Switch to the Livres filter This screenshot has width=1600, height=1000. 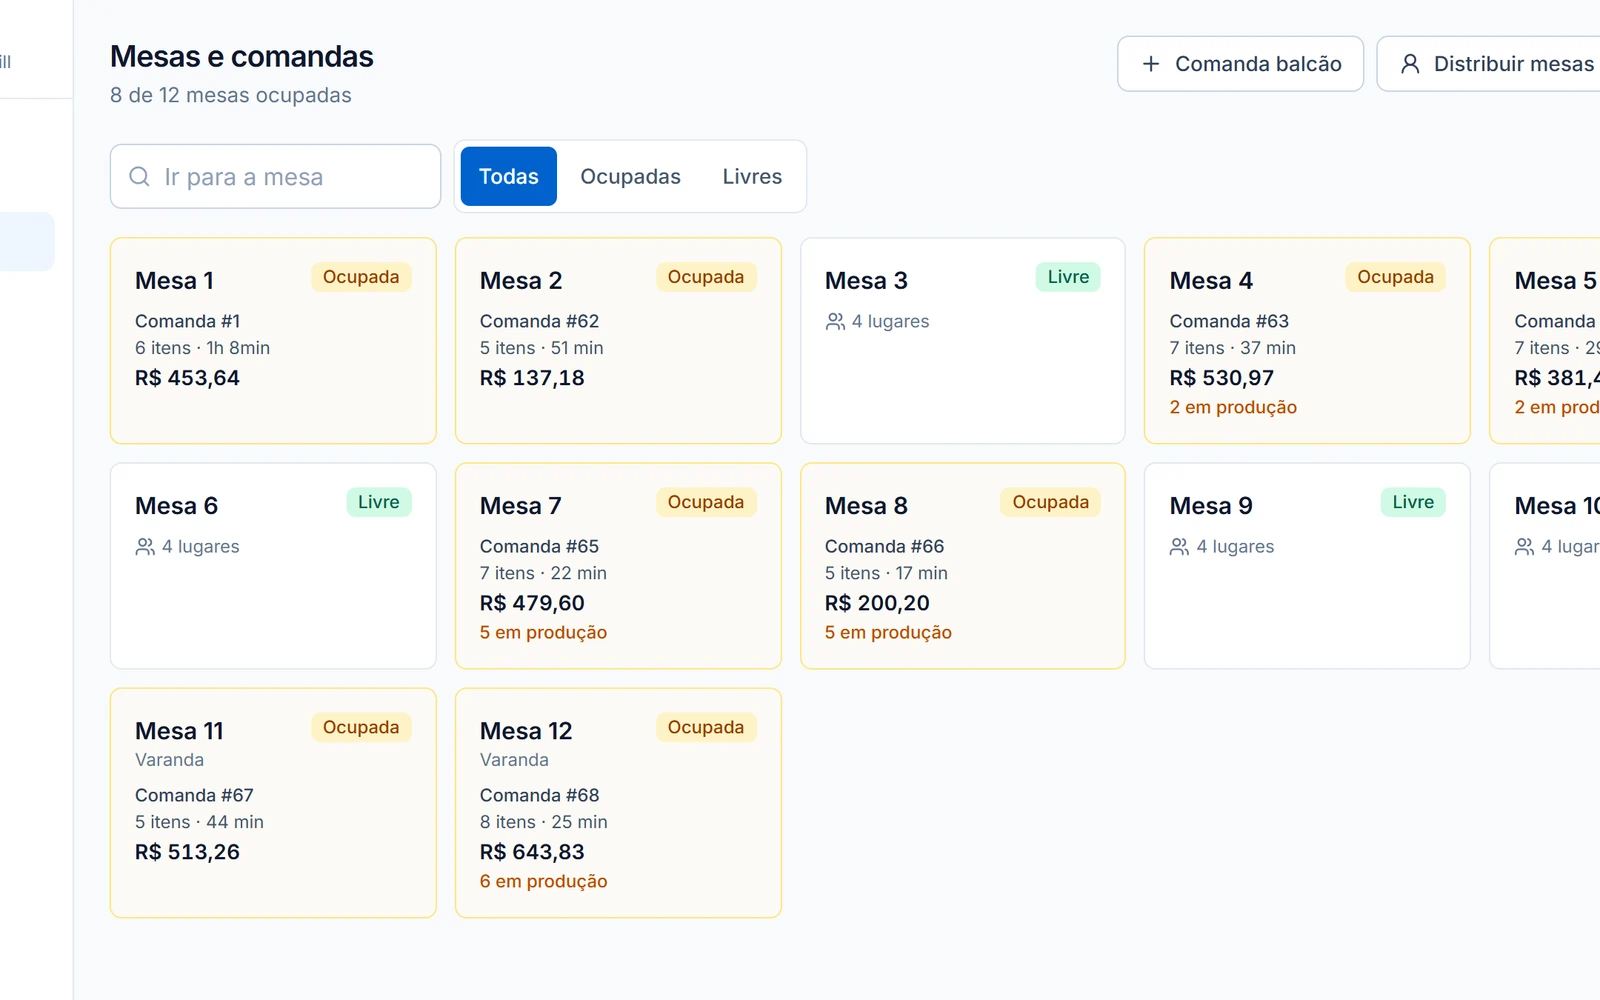click(752, 177)
